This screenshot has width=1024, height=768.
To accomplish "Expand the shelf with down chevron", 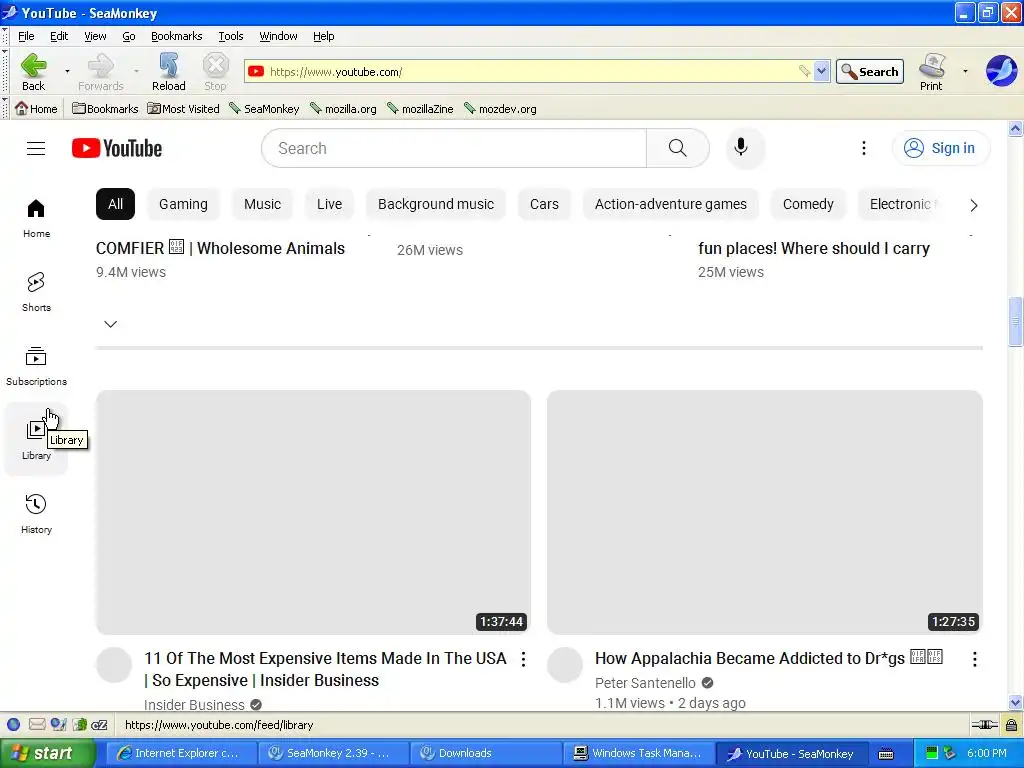I will click(110, 324).
